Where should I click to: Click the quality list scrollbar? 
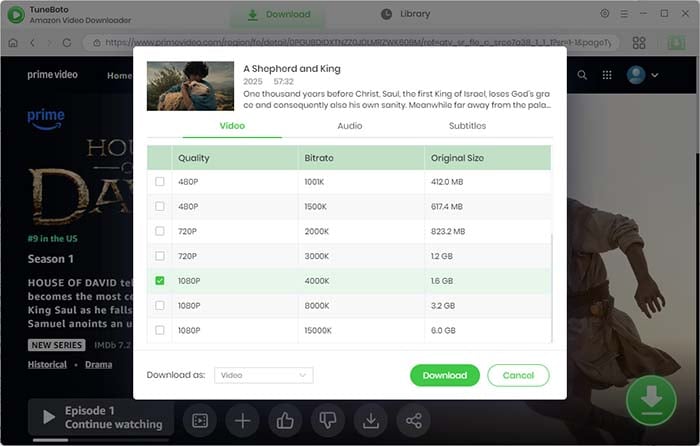pos(552,287)
